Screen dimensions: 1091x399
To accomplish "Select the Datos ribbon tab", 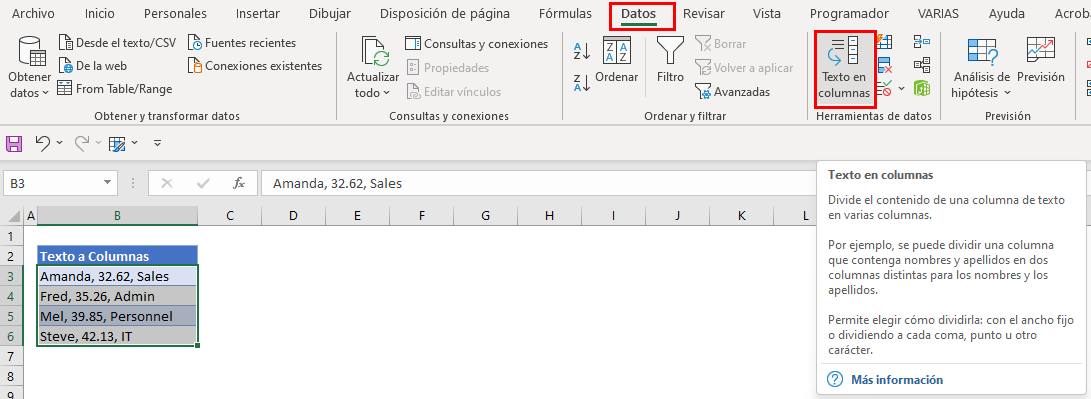I will pyautogui.click(x=639, y=13).
